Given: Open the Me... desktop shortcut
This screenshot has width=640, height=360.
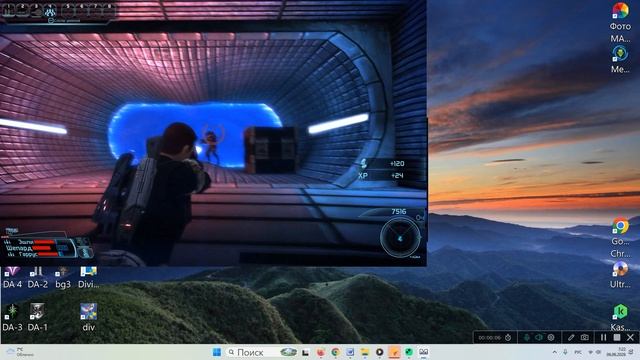Looking at the screenshot, I should 620,60.
